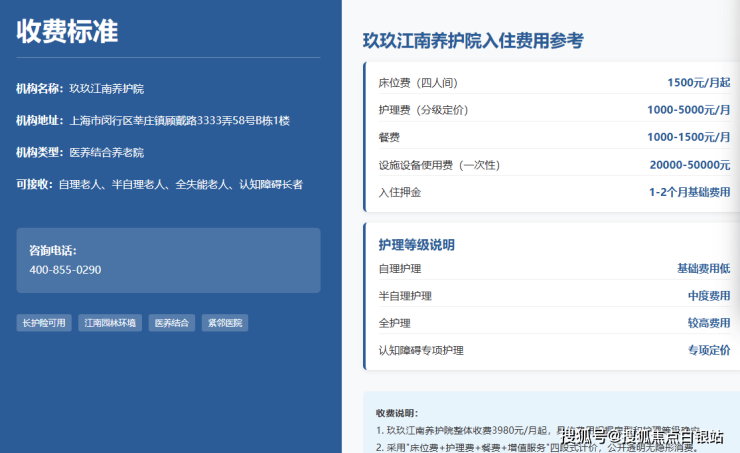This screenshot has height=453, width=740.
Task: Click the 紧邻医院 tag
Action: tap(225, 323)
